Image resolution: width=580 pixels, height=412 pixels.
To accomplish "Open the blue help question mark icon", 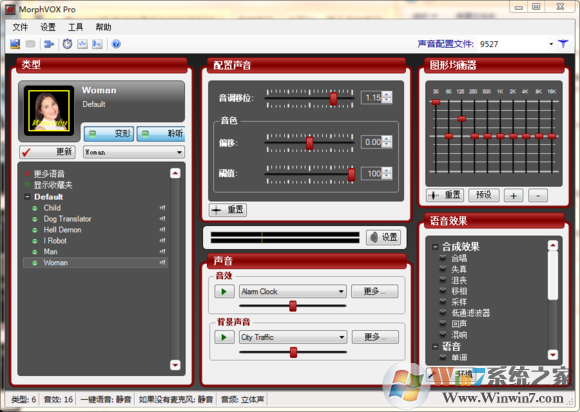I will point(116,44).
